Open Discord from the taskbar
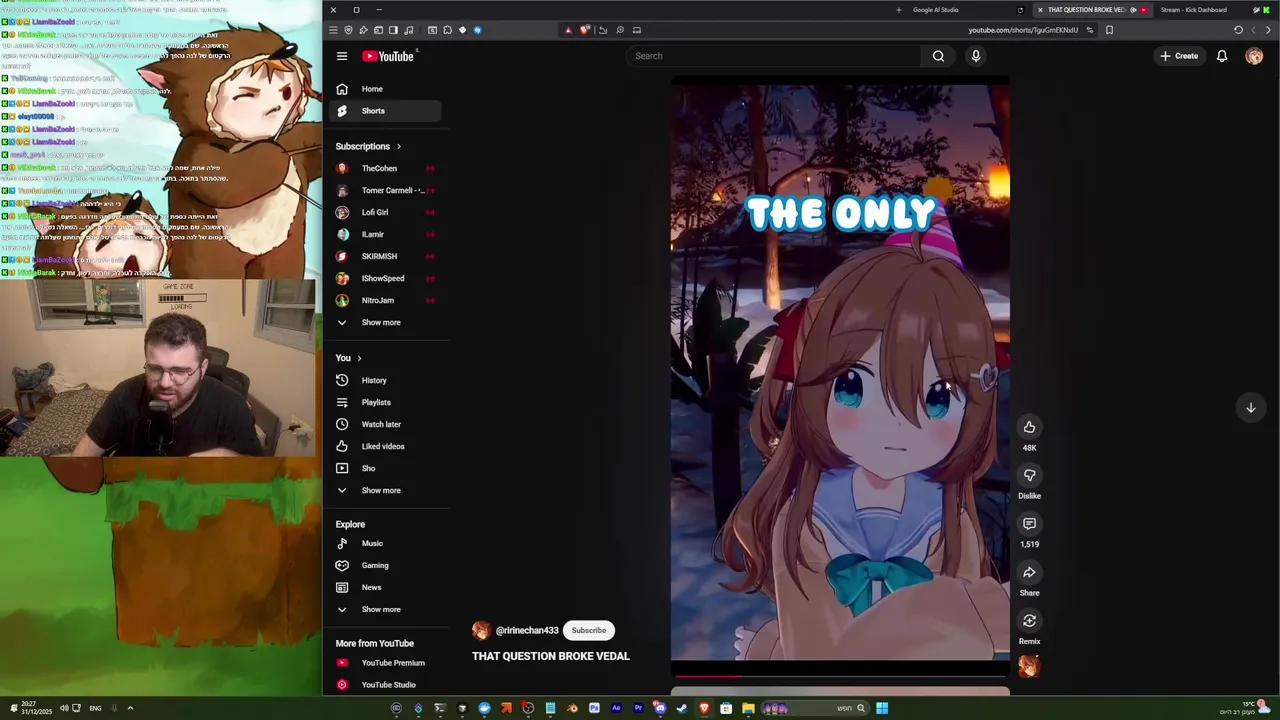This screenshot has width=1280, height=720. click(659, 708)
